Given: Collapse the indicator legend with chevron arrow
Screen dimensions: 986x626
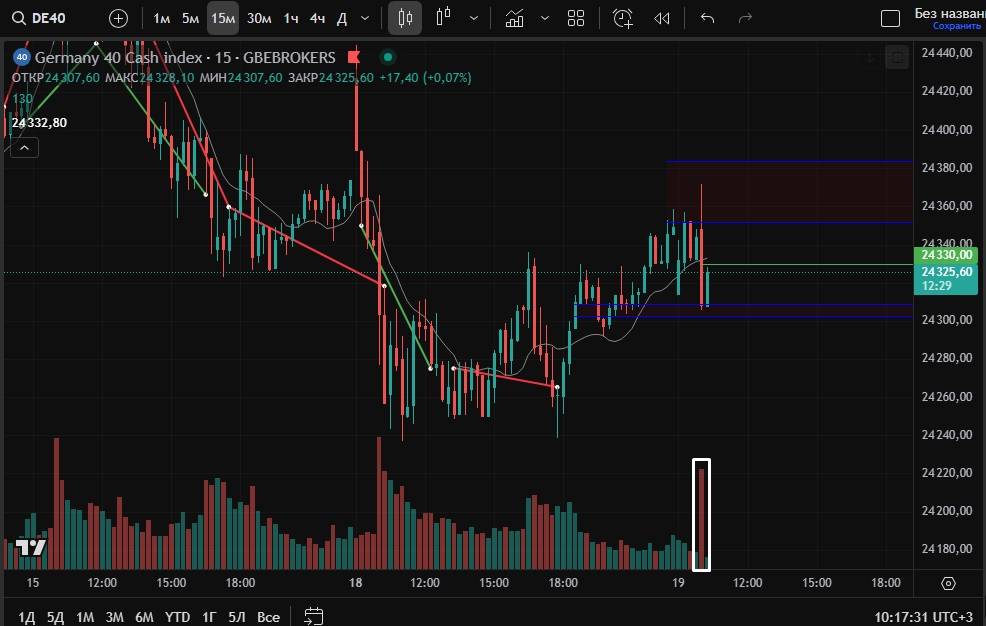Looking at the screenshot, I should pyautogui.click(x=24, y=148).
